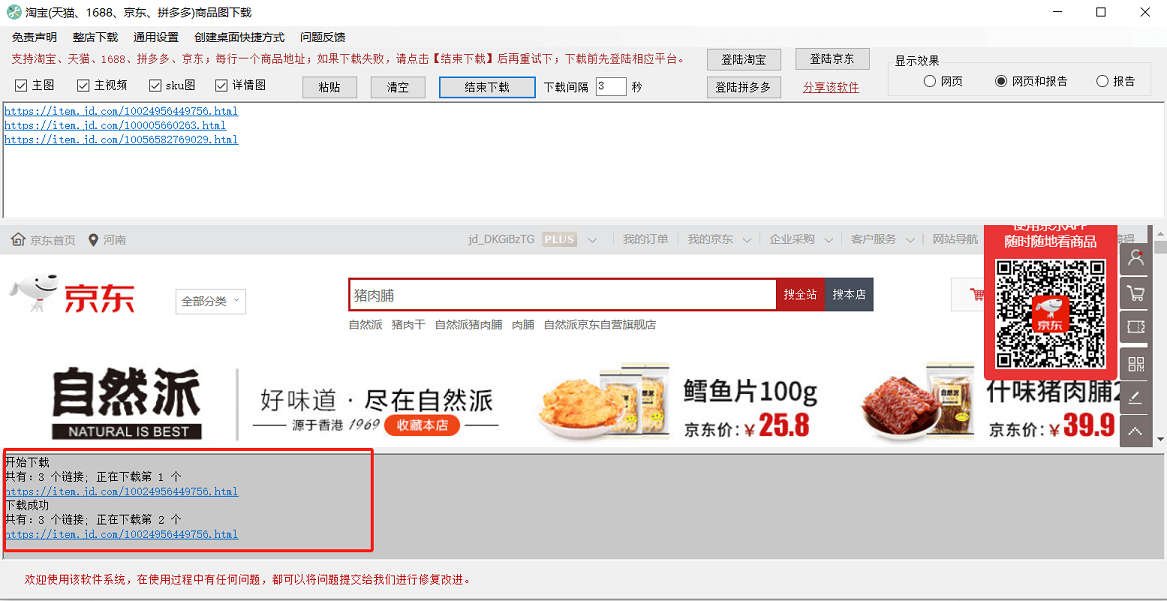Open the 免责声明 menu
The image size is (1167, 601).
click(34, 37)
